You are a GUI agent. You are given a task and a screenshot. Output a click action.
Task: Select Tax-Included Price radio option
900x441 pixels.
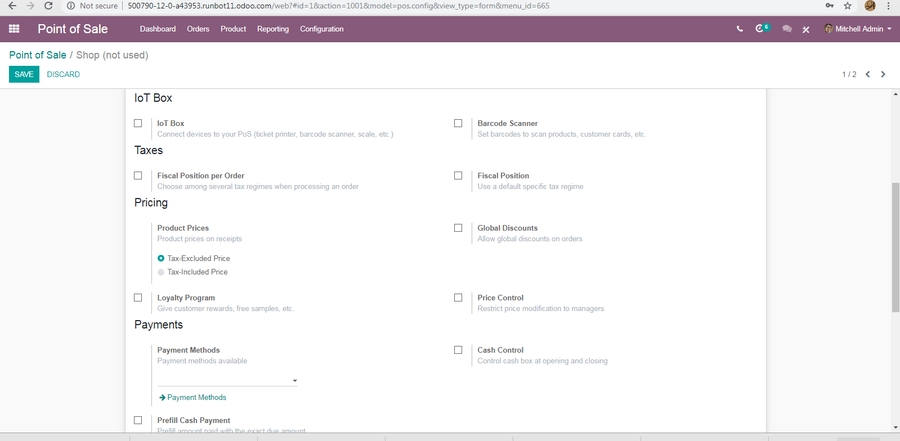(161, 272)
